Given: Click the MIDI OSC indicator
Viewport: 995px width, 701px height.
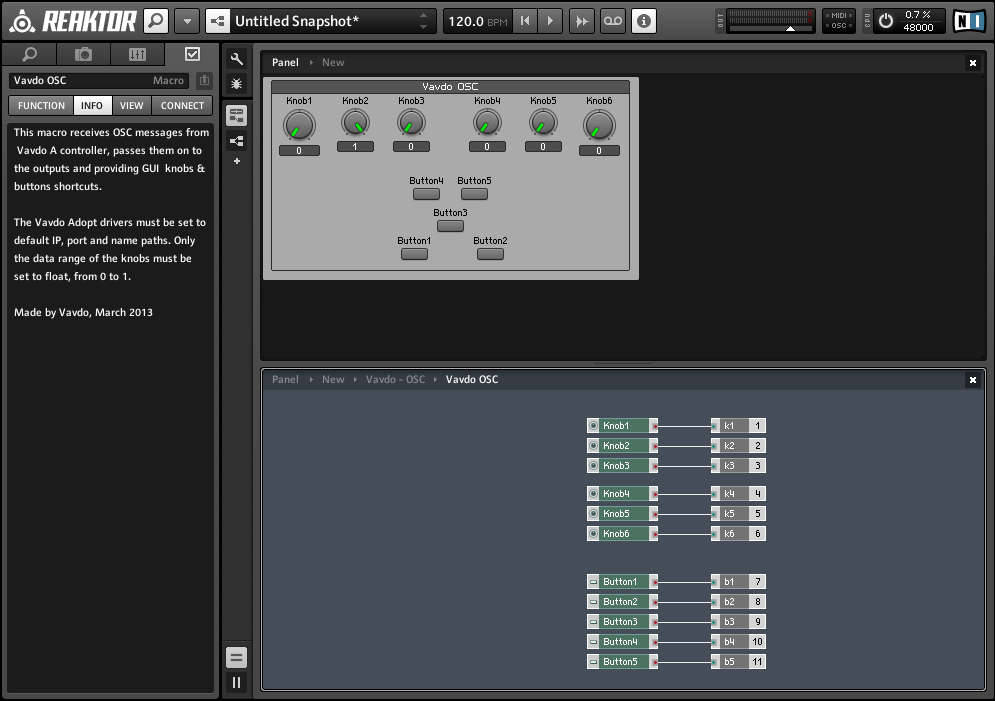Looking at the screenshot, I should 839,21.
